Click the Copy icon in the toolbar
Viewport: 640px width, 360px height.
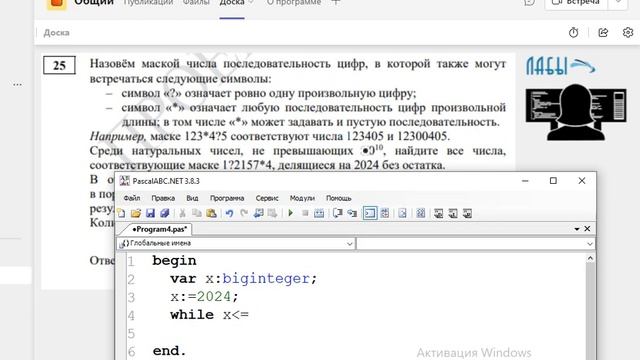197,213
